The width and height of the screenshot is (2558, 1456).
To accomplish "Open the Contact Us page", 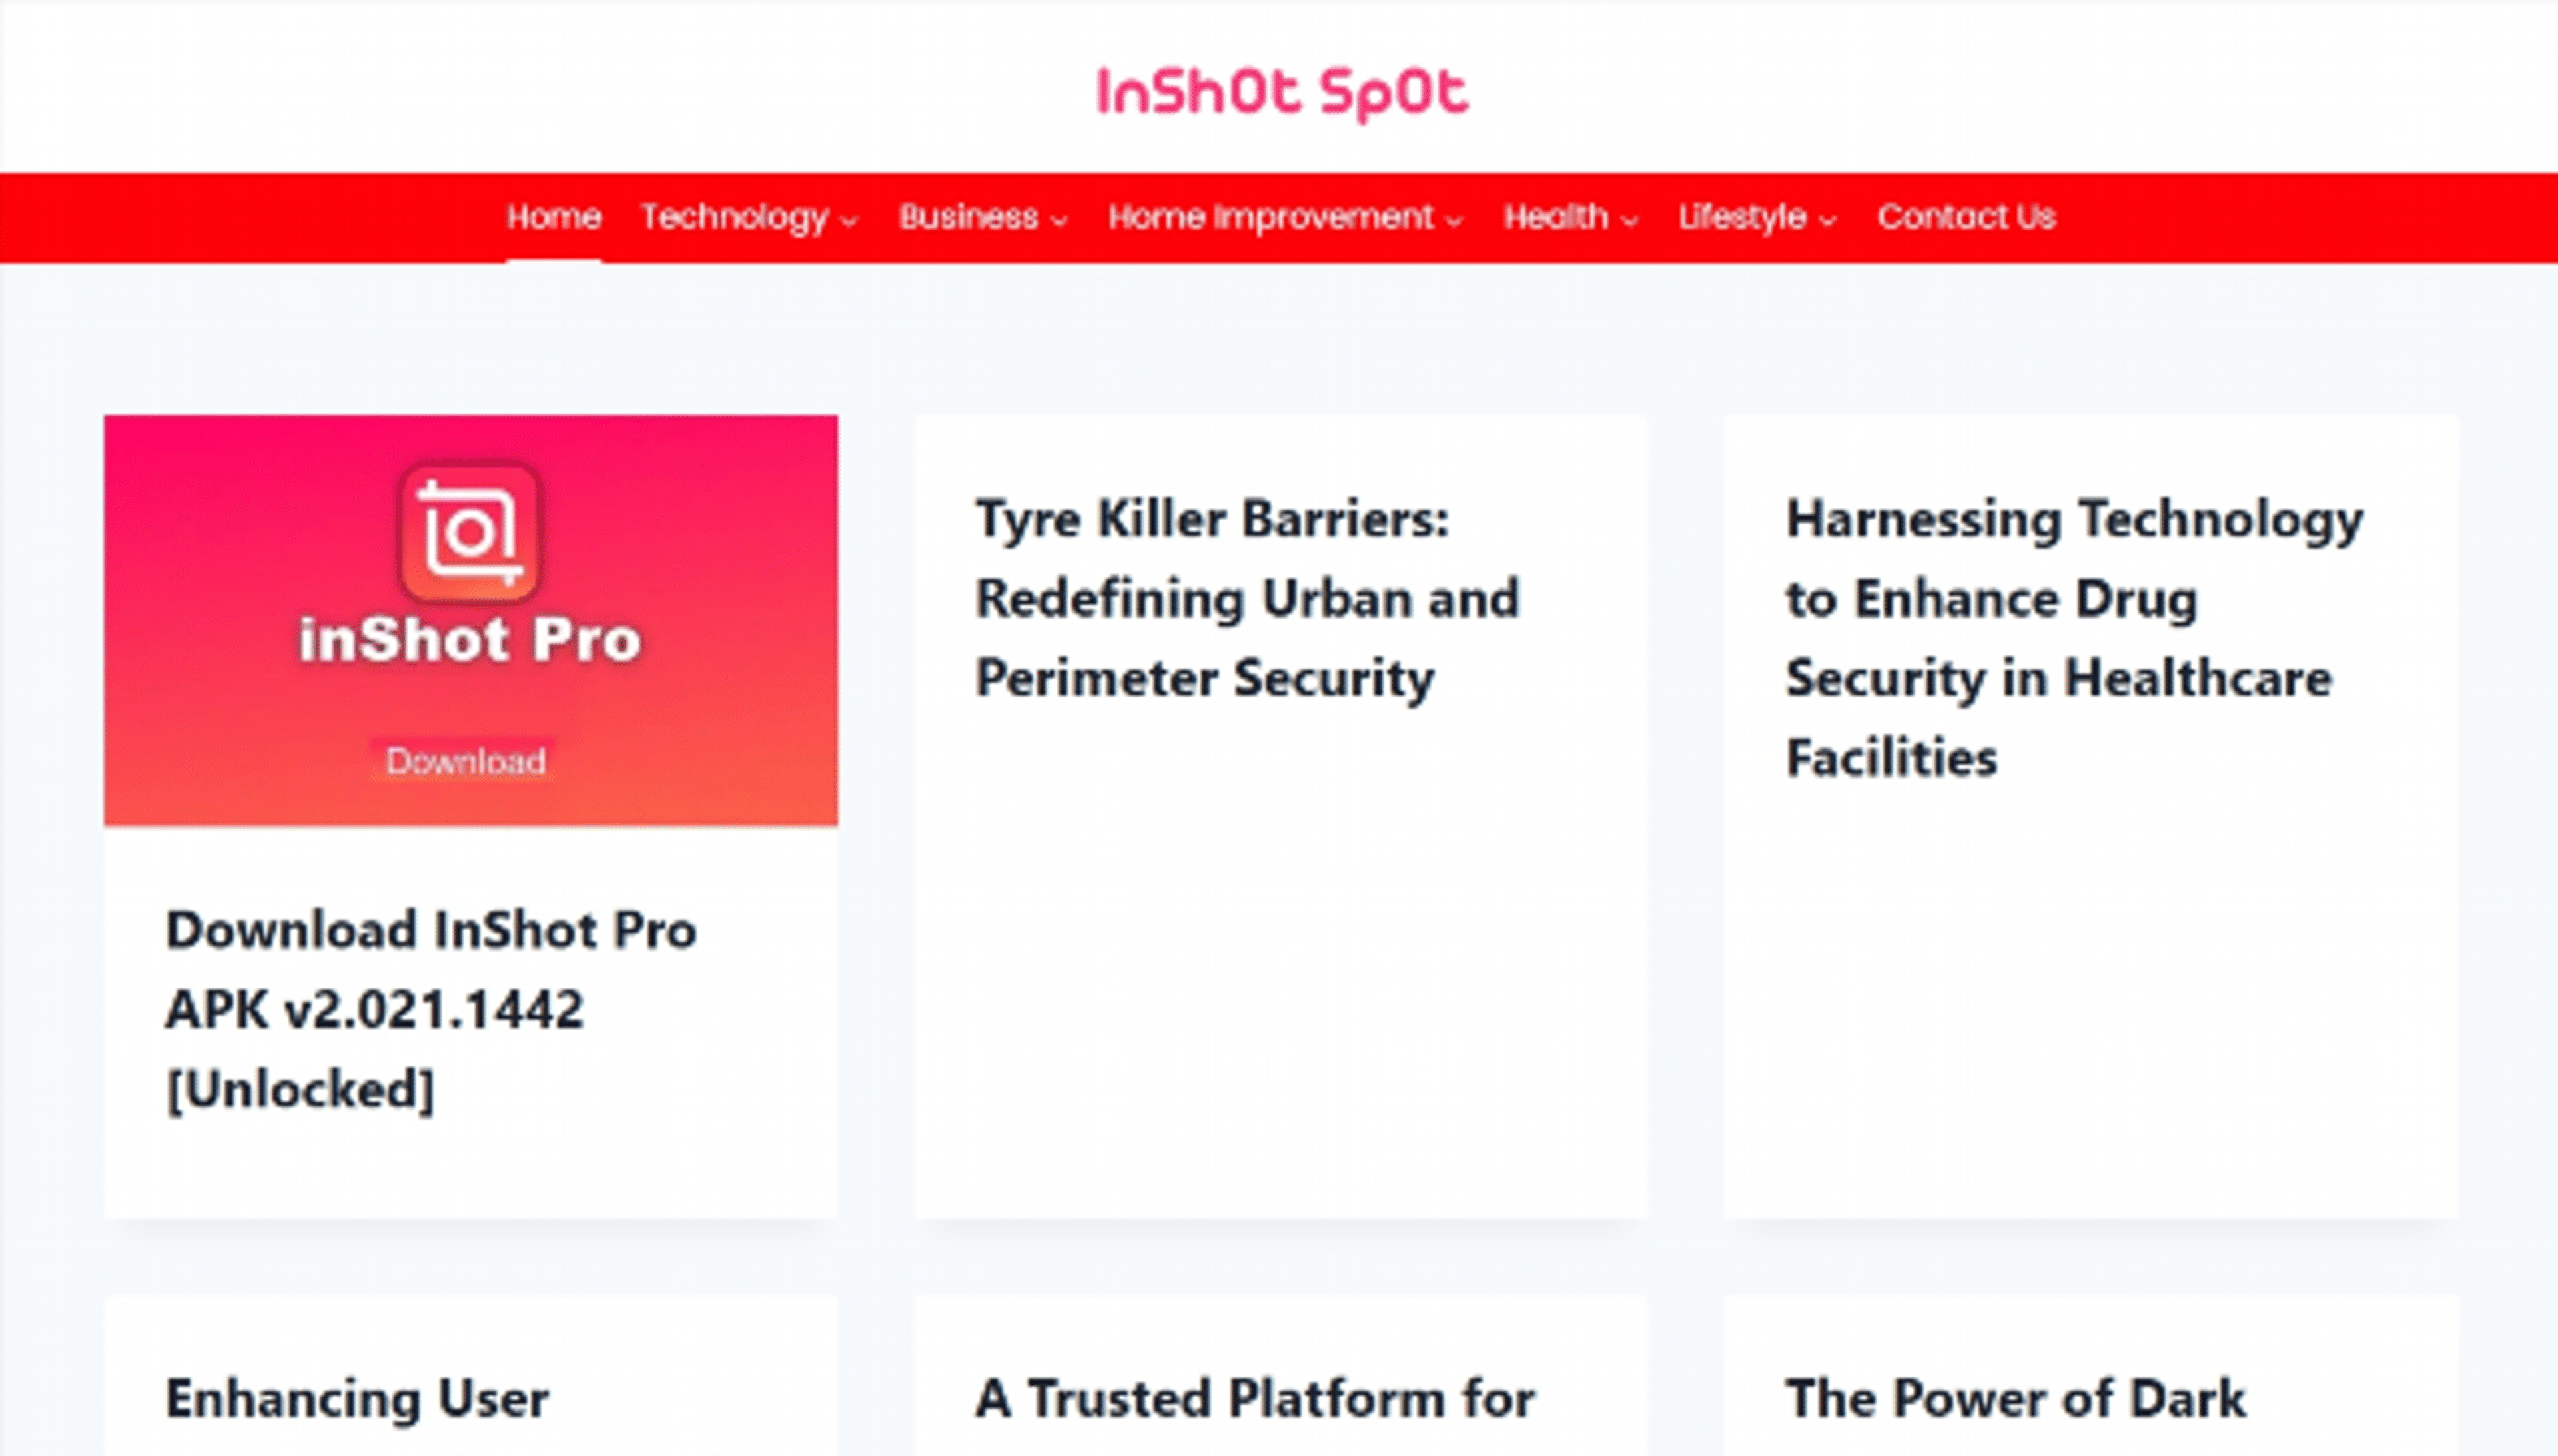I will [1966, 217].
